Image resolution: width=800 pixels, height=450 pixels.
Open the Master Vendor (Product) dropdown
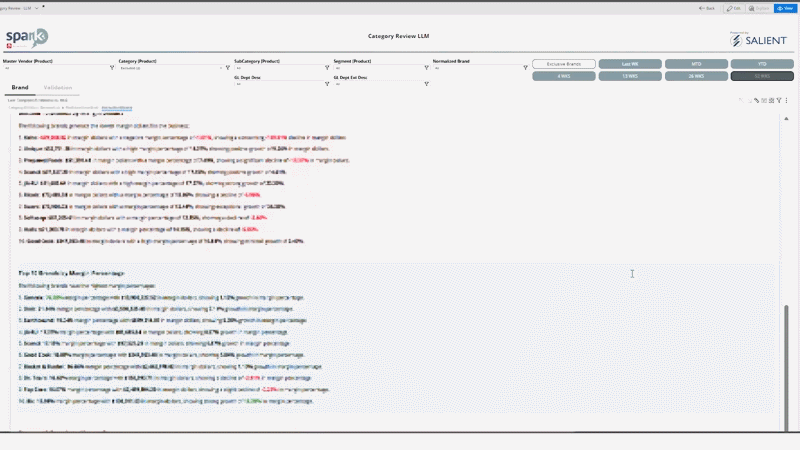[x=55, y=68]
